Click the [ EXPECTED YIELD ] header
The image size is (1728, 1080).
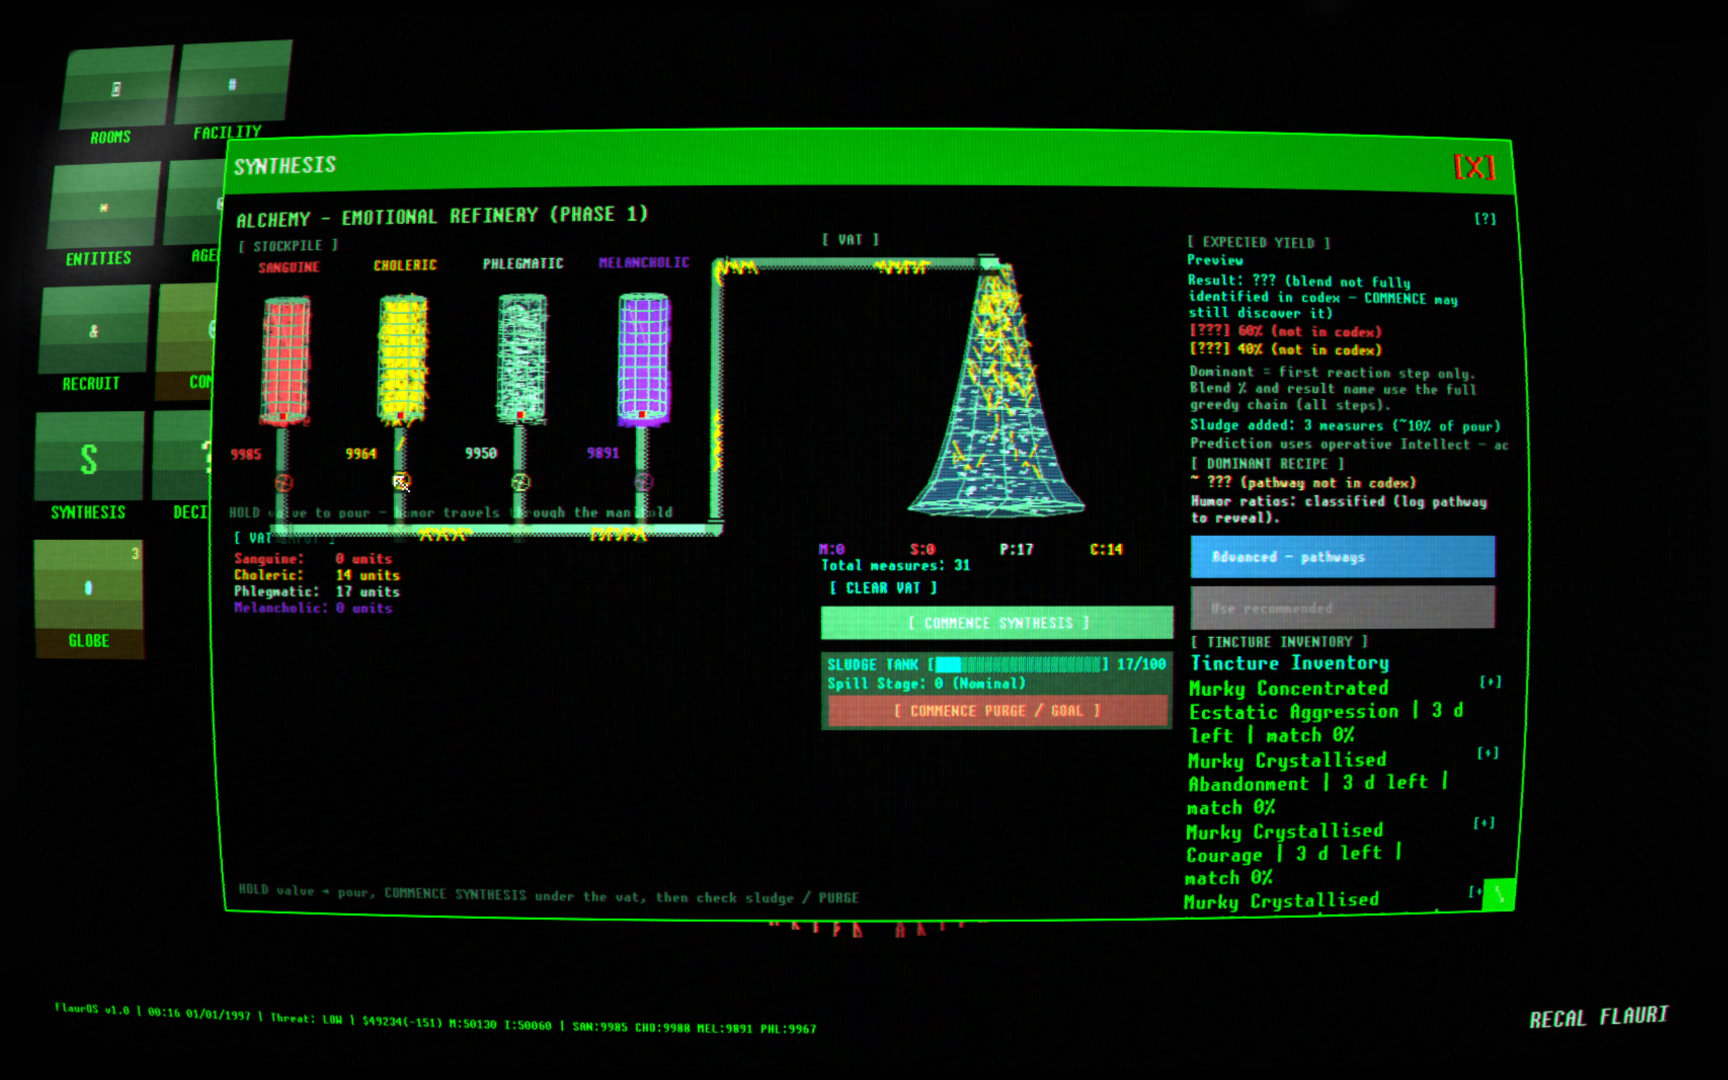(1259, 242)
